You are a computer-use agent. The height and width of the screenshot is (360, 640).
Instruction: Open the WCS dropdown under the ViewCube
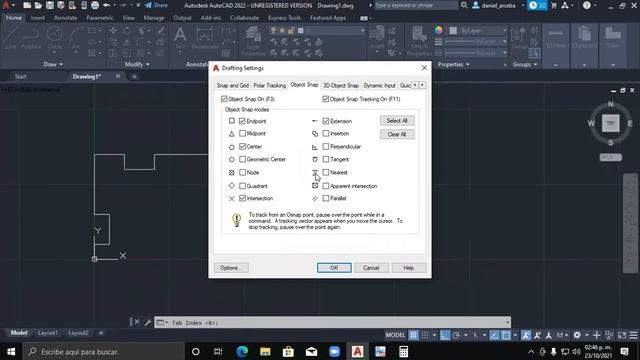(611, 157)
